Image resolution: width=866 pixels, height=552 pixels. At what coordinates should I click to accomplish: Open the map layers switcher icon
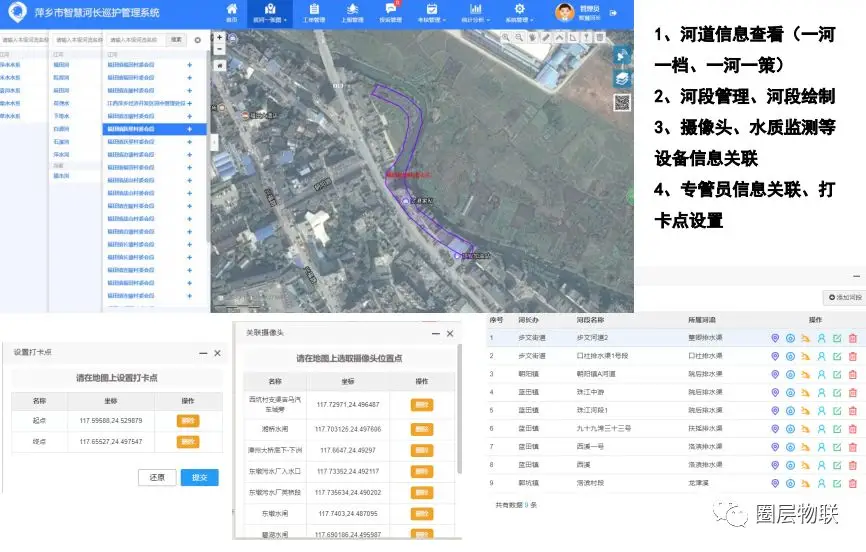[x=622, y=79]
